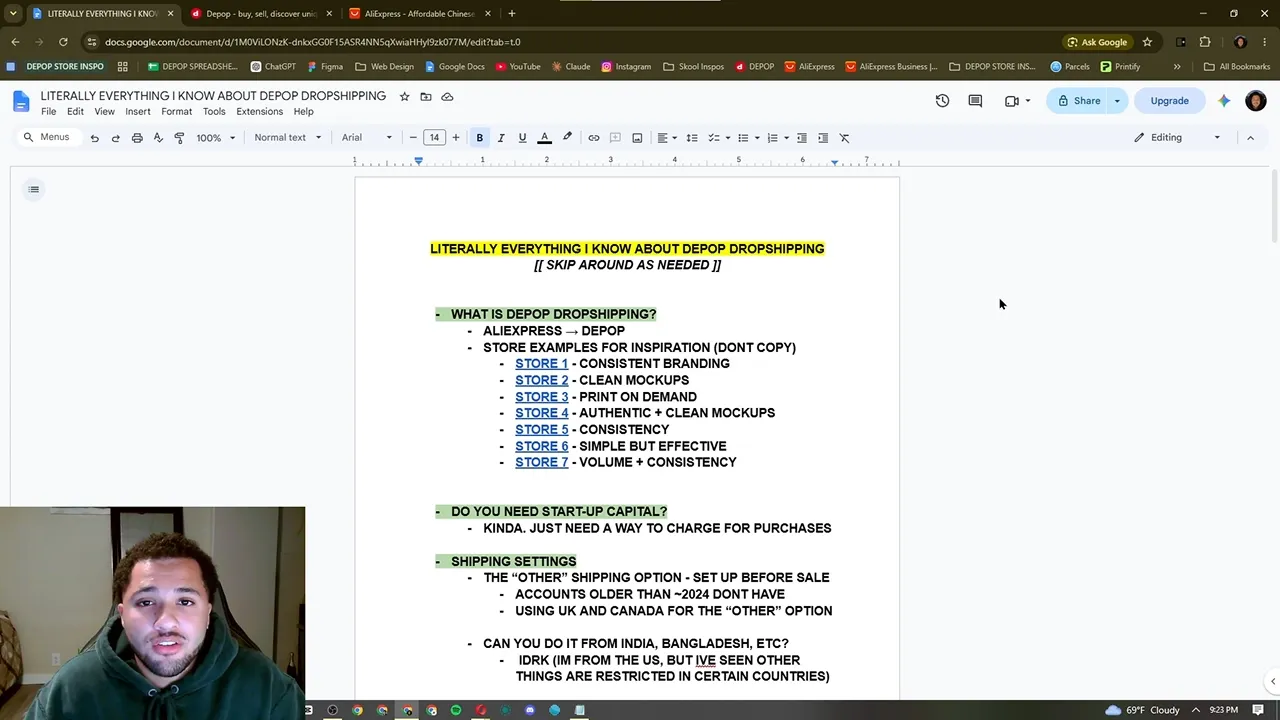The width and height of the screenshot is (1280, 720).
Task: Click the Redo icon
Action: [x=115, y=138]
